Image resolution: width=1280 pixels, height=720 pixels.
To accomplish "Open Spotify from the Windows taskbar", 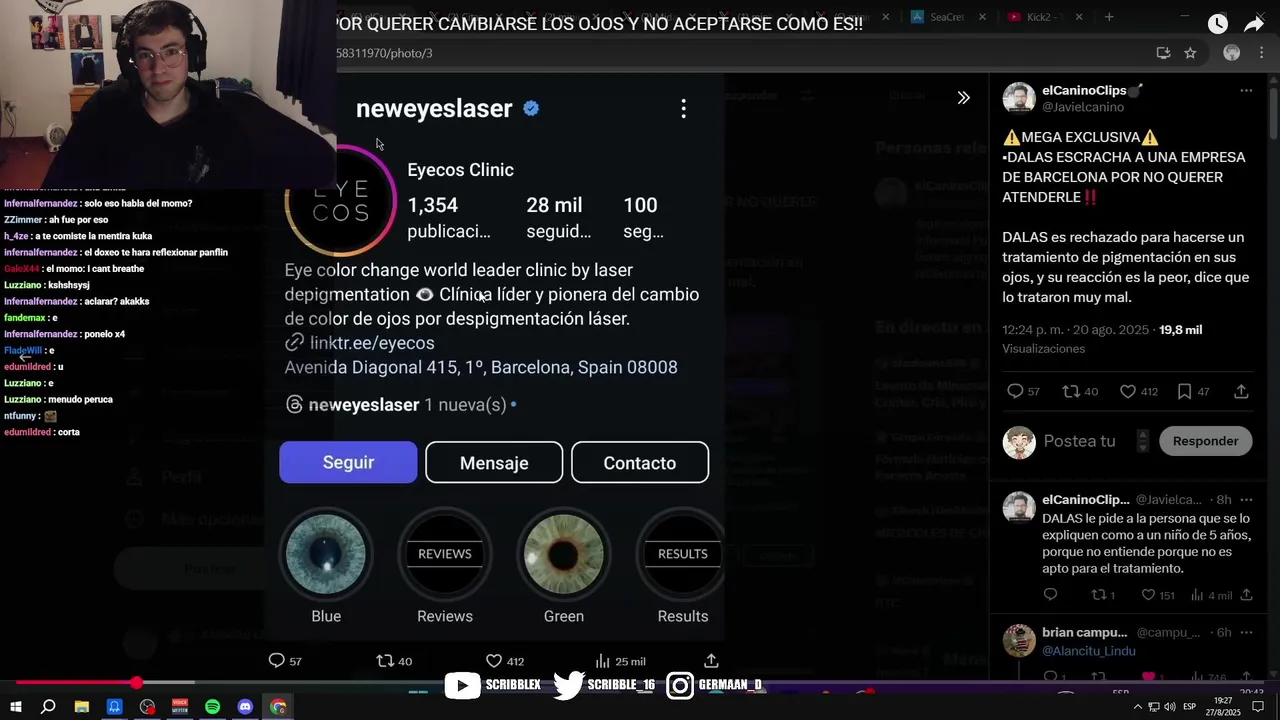I will coord(212,707).
